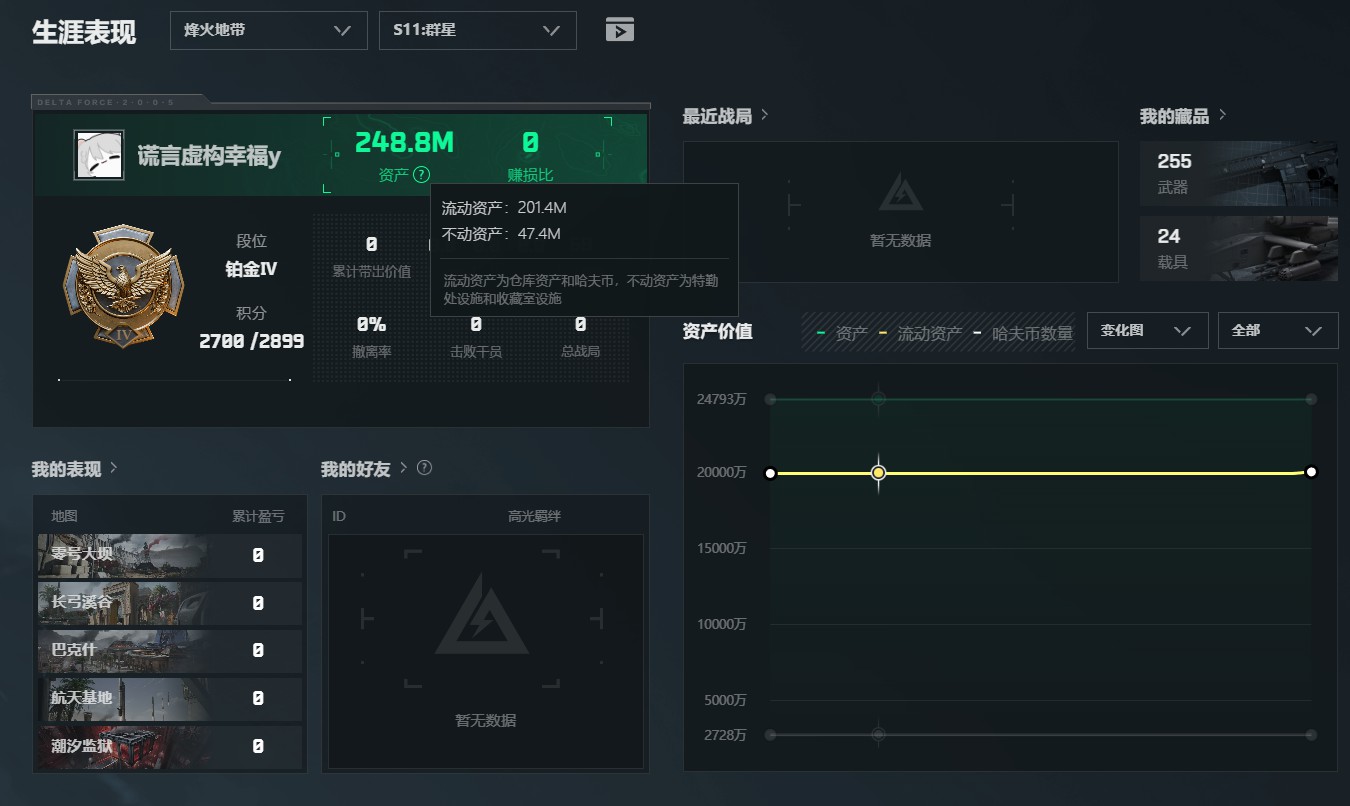Open the 255 武器 weapons collection card
This screenshot has width=1350, height=806.
(x=1239, y=173)
